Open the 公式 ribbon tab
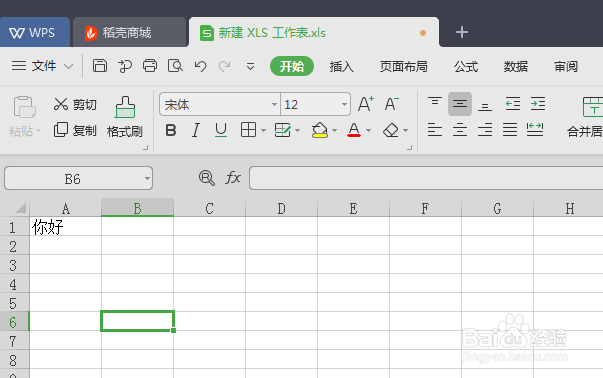The width and height of the screenshot is (603, 378). [466, 67]
